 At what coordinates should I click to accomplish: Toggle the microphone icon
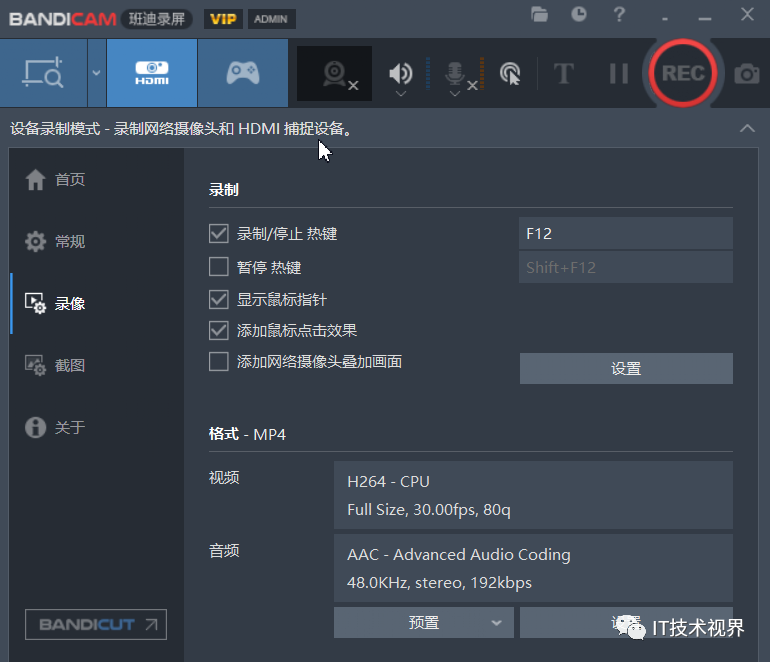(455, 73)
